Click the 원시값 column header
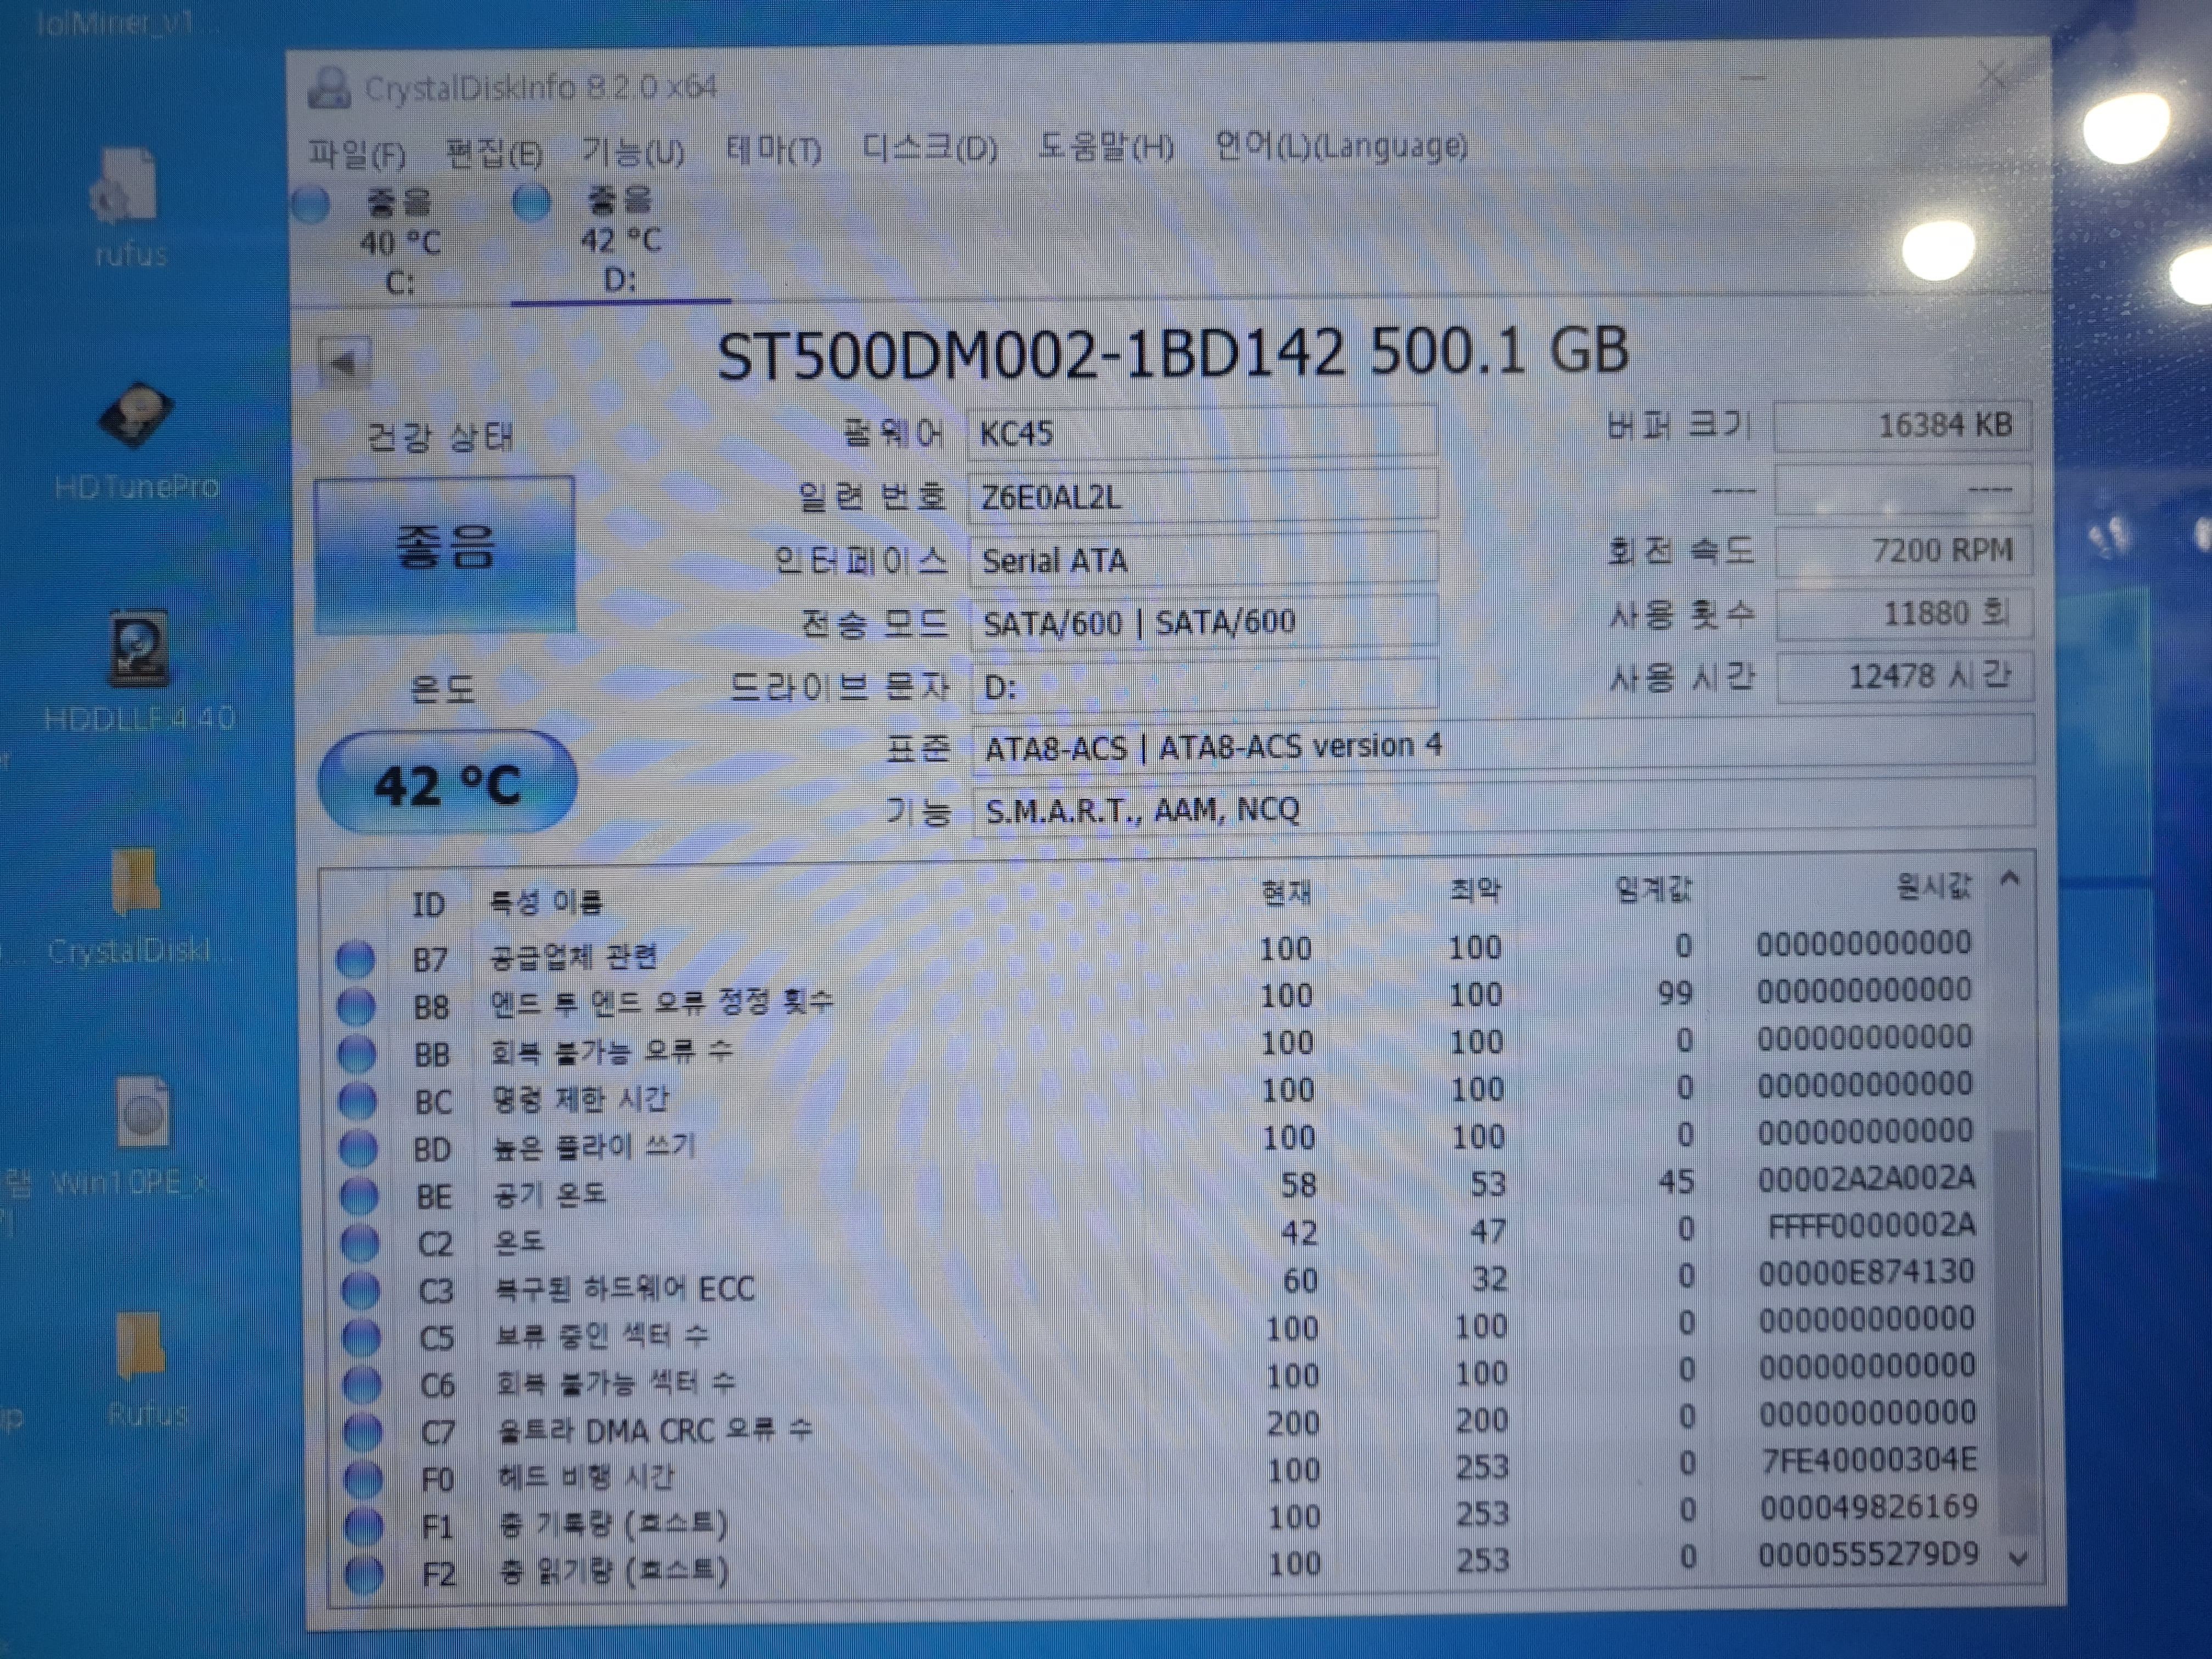The width and height of the screenshot is (2212, 1659). pyautogui.click(x=1933, y=886)
